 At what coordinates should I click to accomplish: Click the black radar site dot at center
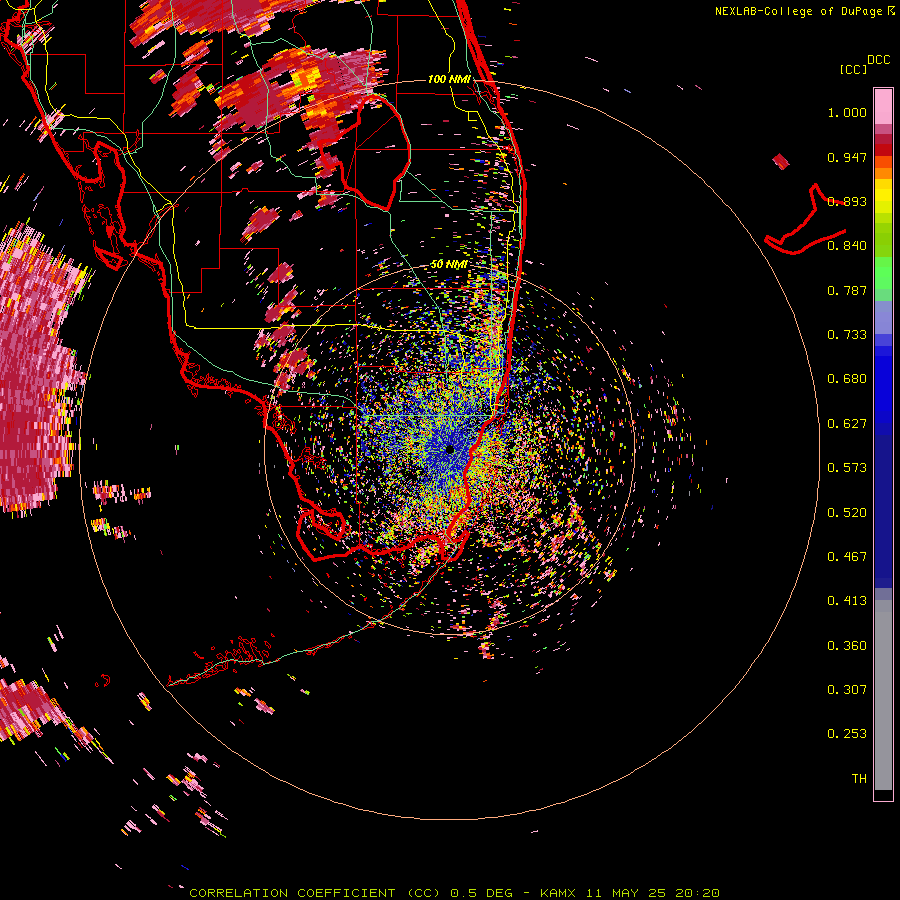450,449
